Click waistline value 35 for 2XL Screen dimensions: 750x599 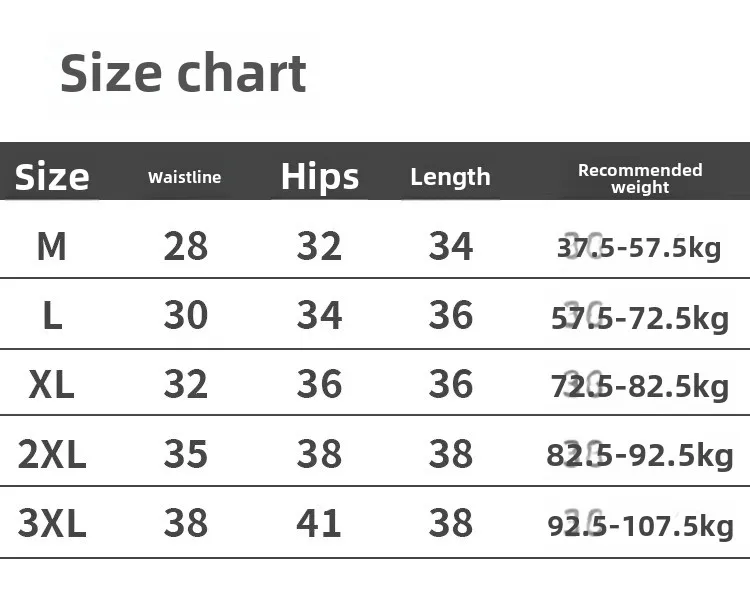185,455
